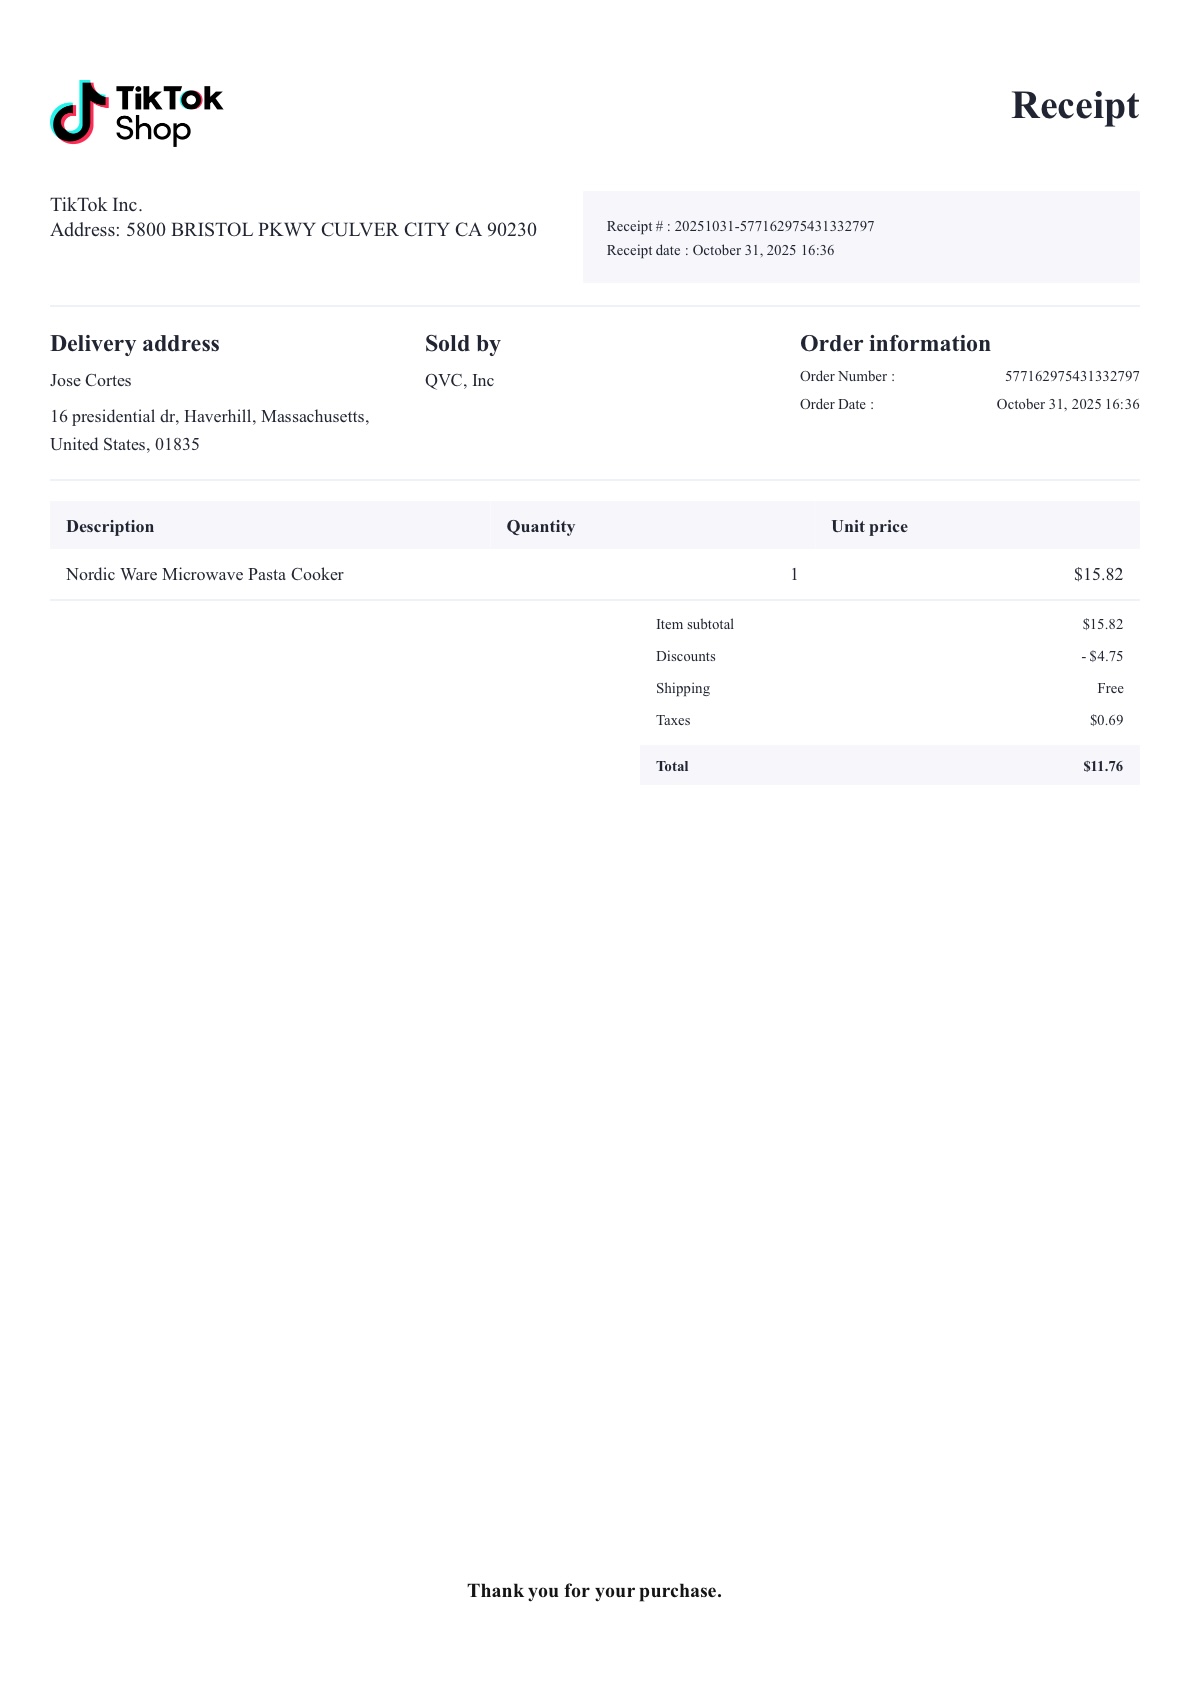The image size is (1190, 1684).
Task: Click the large Receipt title
Action: pos(1074,105)
